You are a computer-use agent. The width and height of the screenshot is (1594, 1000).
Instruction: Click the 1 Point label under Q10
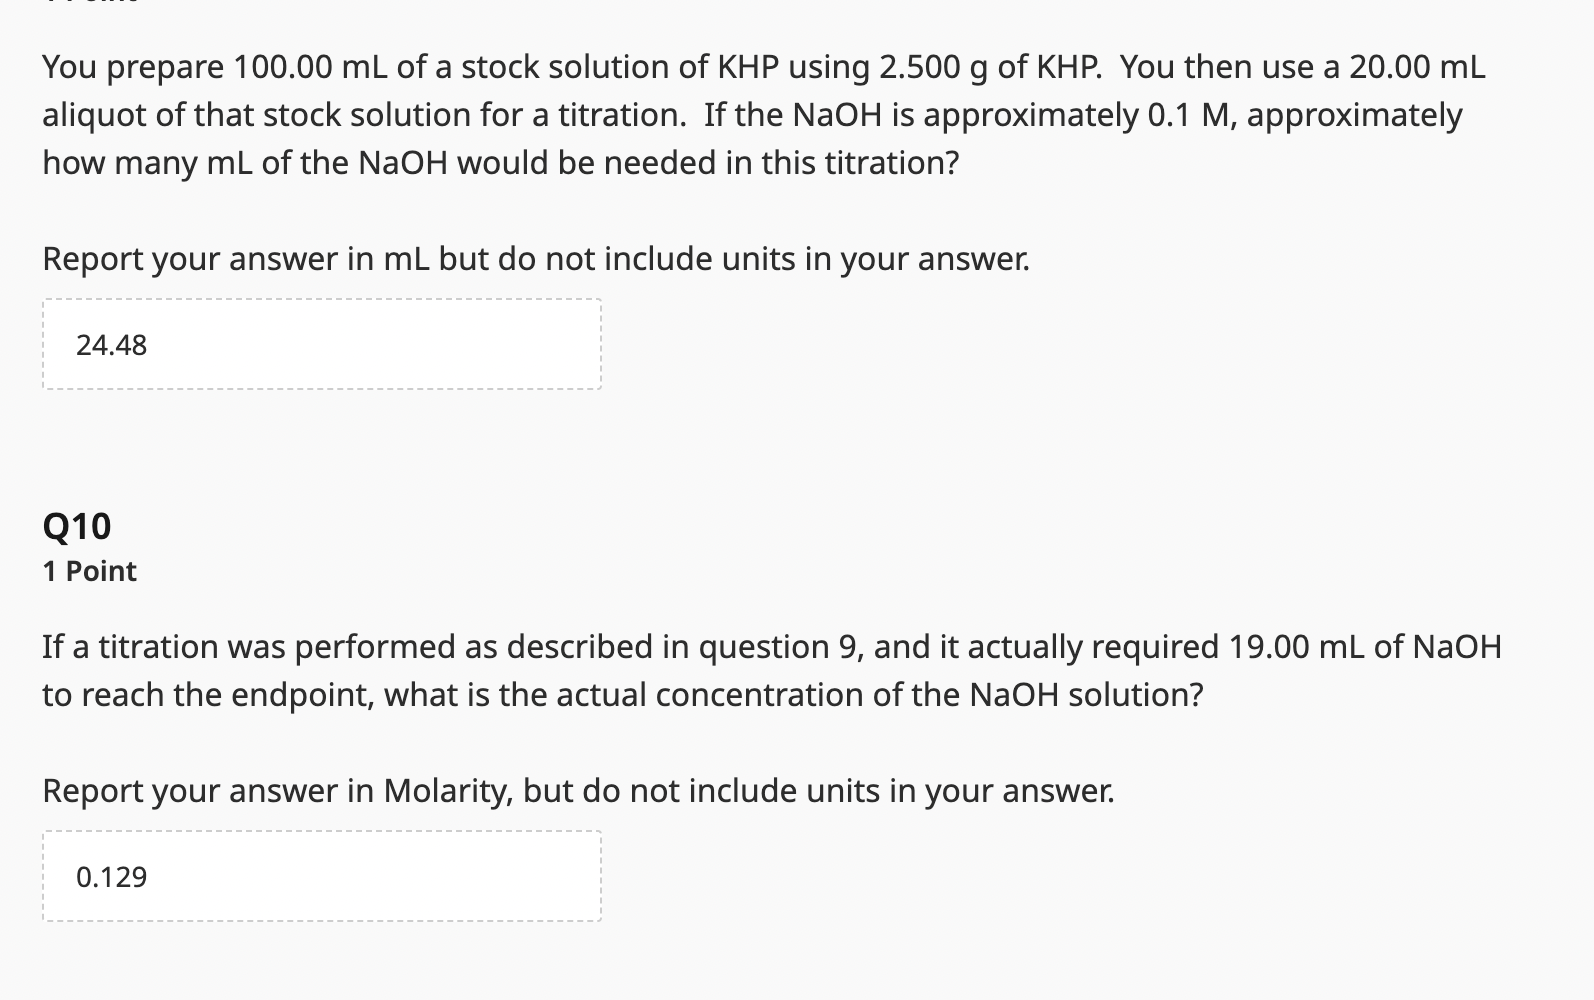[x=88, y=571]
